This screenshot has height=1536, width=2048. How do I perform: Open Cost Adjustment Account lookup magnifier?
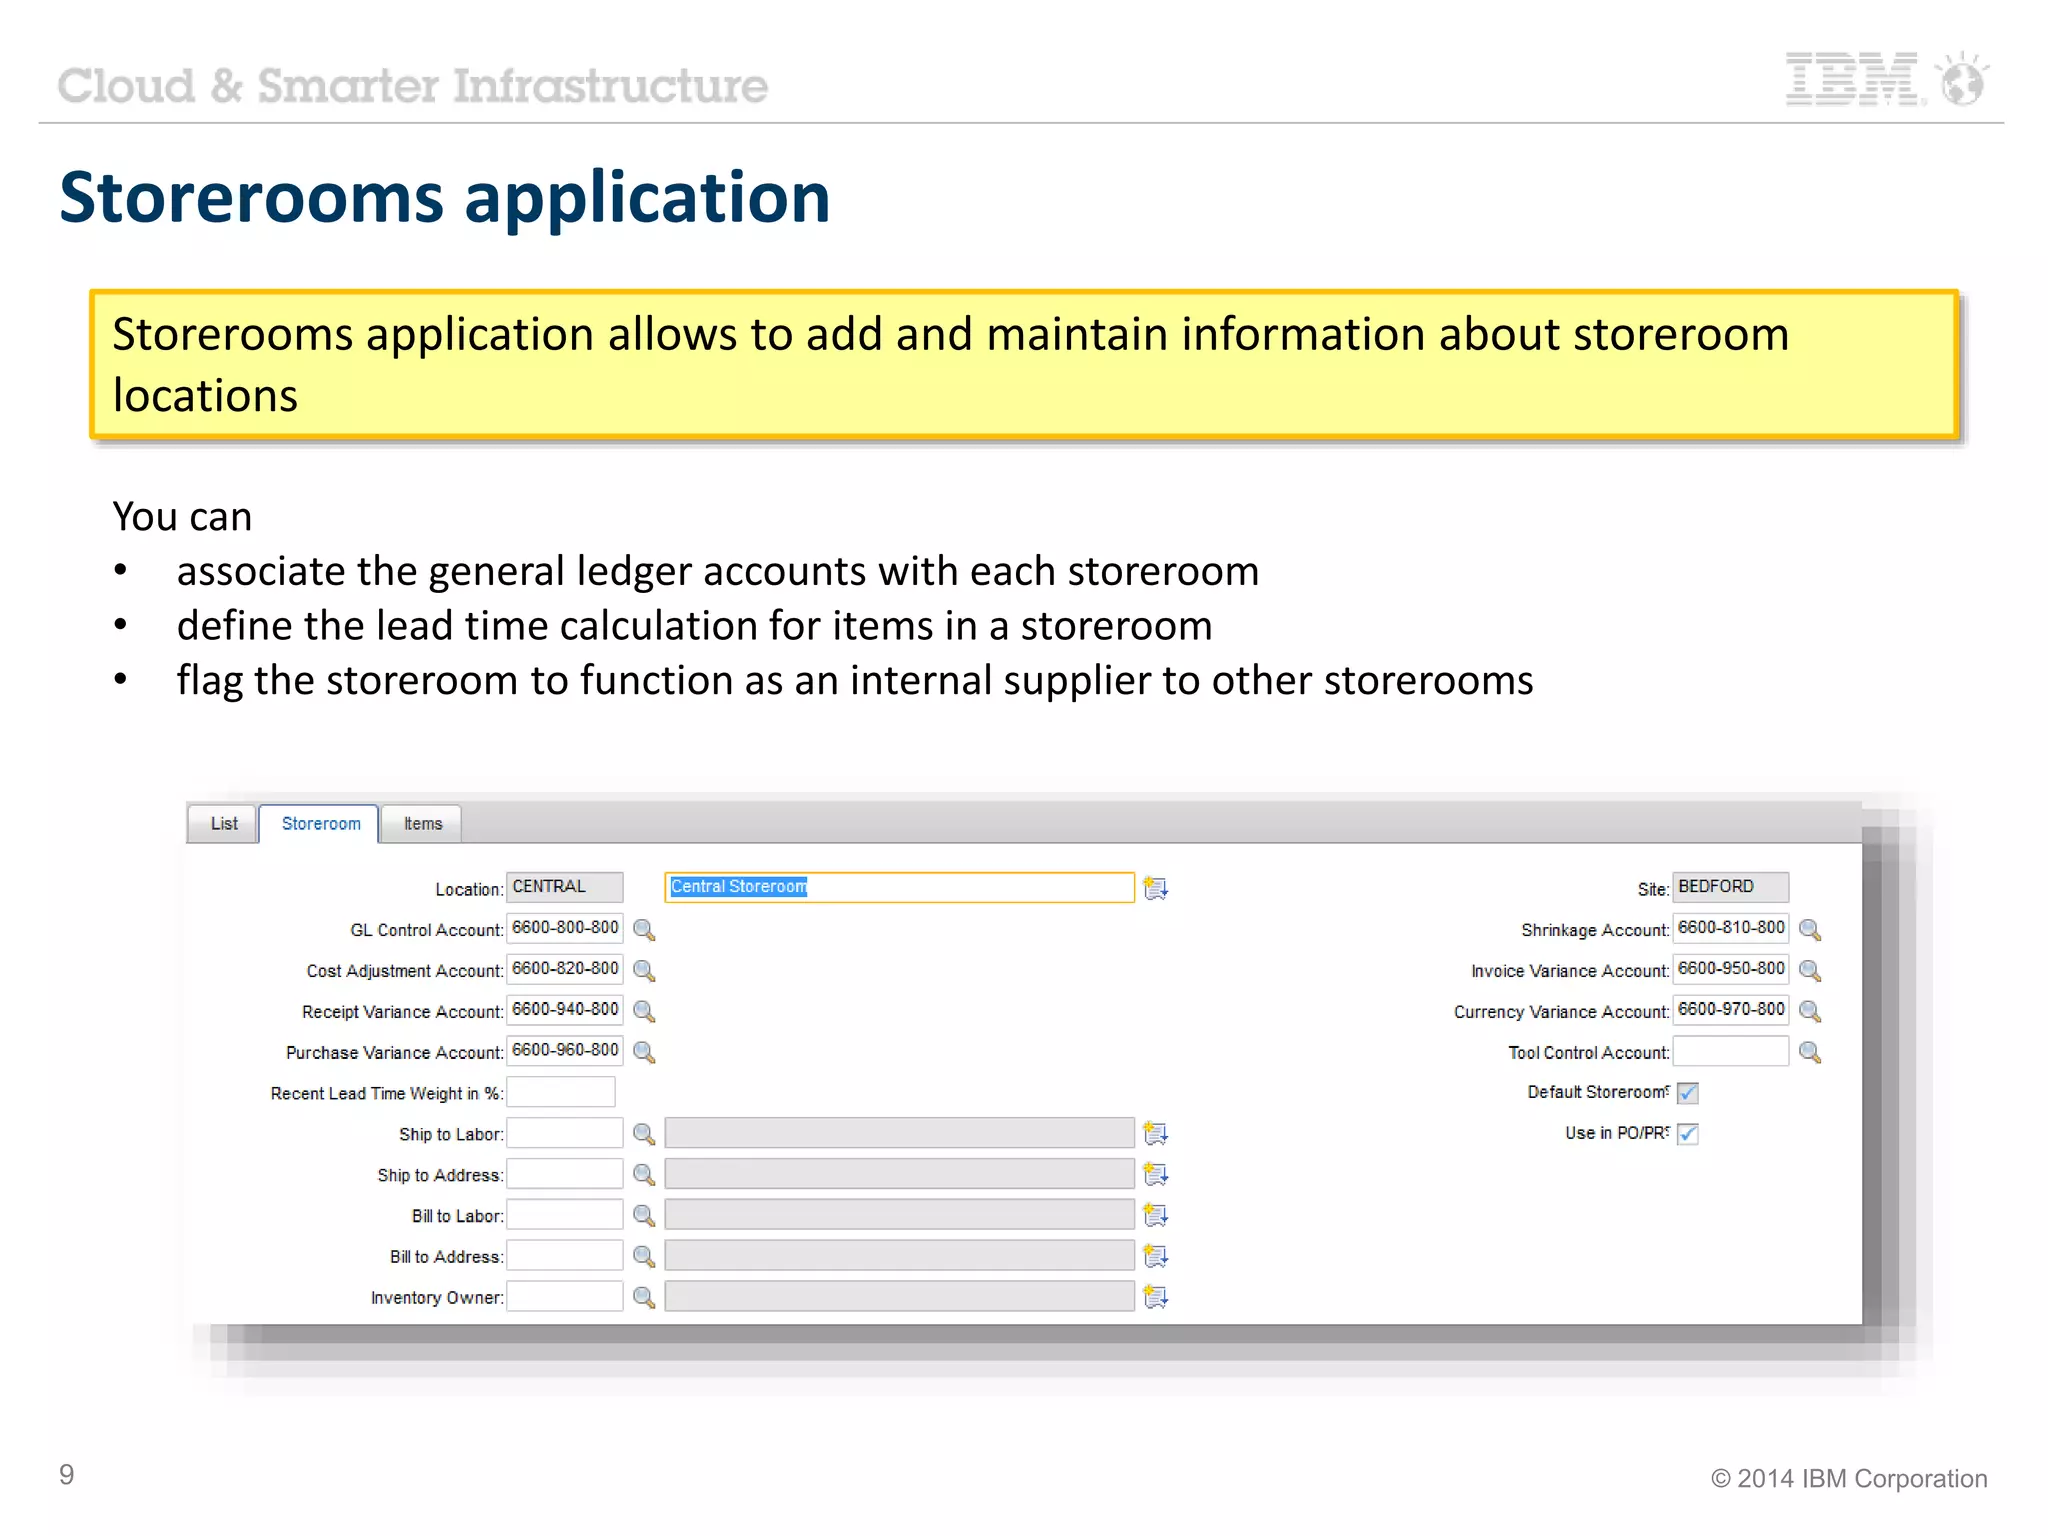[644, 971]
